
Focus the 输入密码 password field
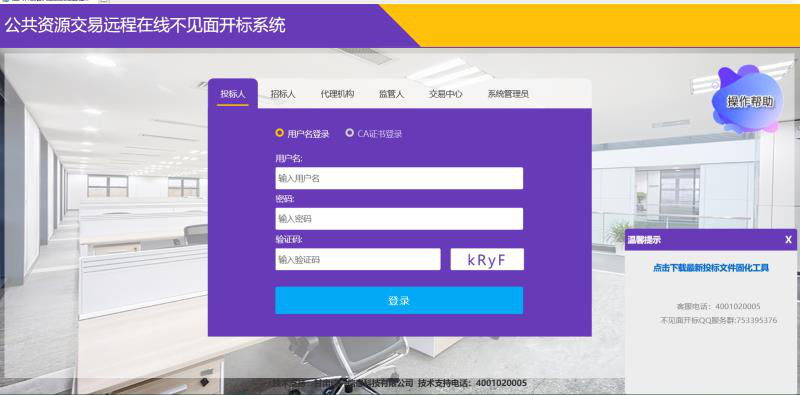399,218
